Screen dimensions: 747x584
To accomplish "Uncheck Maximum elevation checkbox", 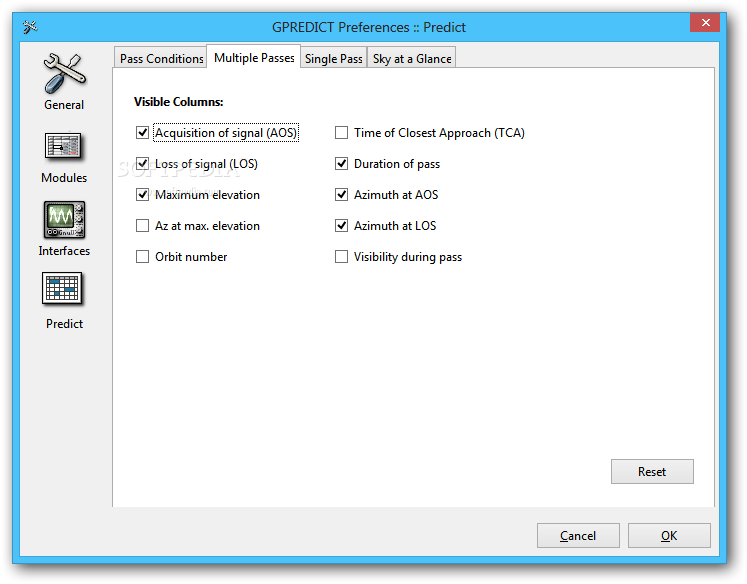I will (x=142, y=194).
